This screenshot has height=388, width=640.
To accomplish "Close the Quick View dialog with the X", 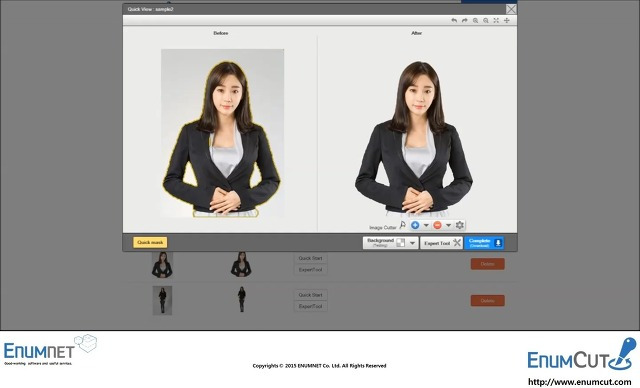I will tap(511, 9).
